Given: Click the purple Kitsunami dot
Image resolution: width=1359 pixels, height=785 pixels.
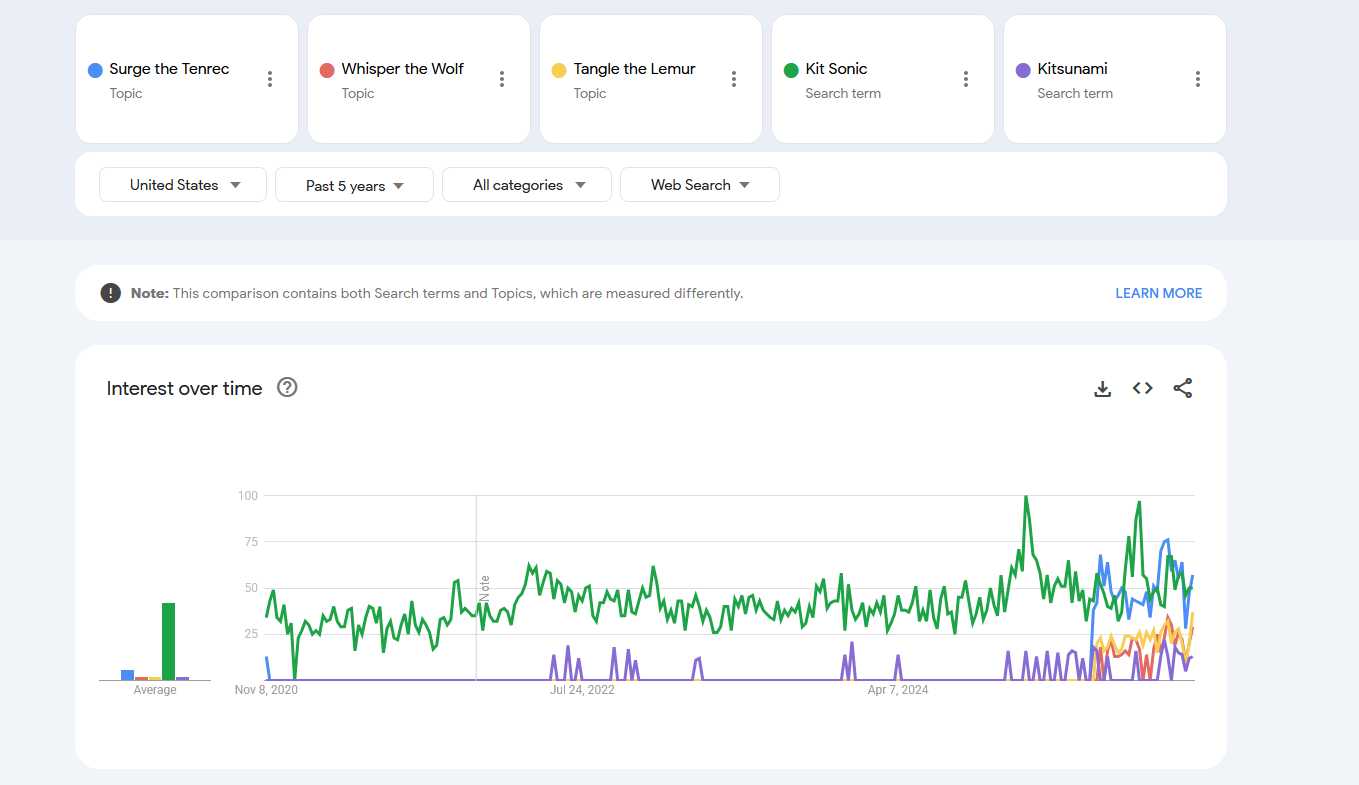Looking at the screenshot, I should click(x=1023, y=70).
